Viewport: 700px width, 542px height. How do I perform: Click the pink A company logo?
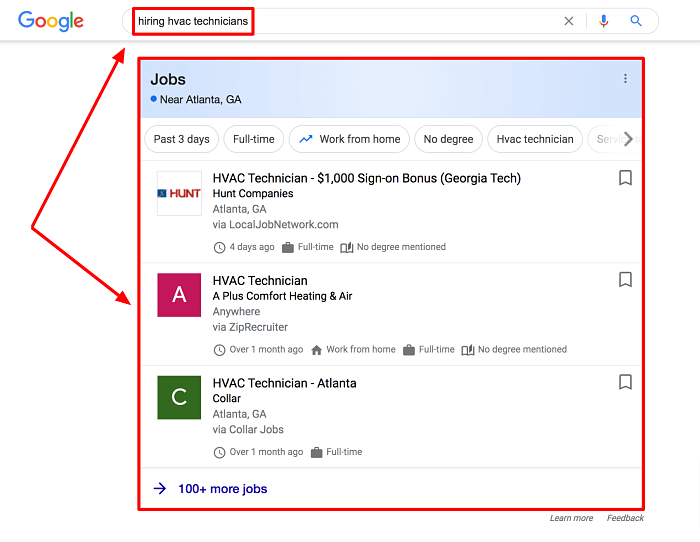(x=179, y=295)
